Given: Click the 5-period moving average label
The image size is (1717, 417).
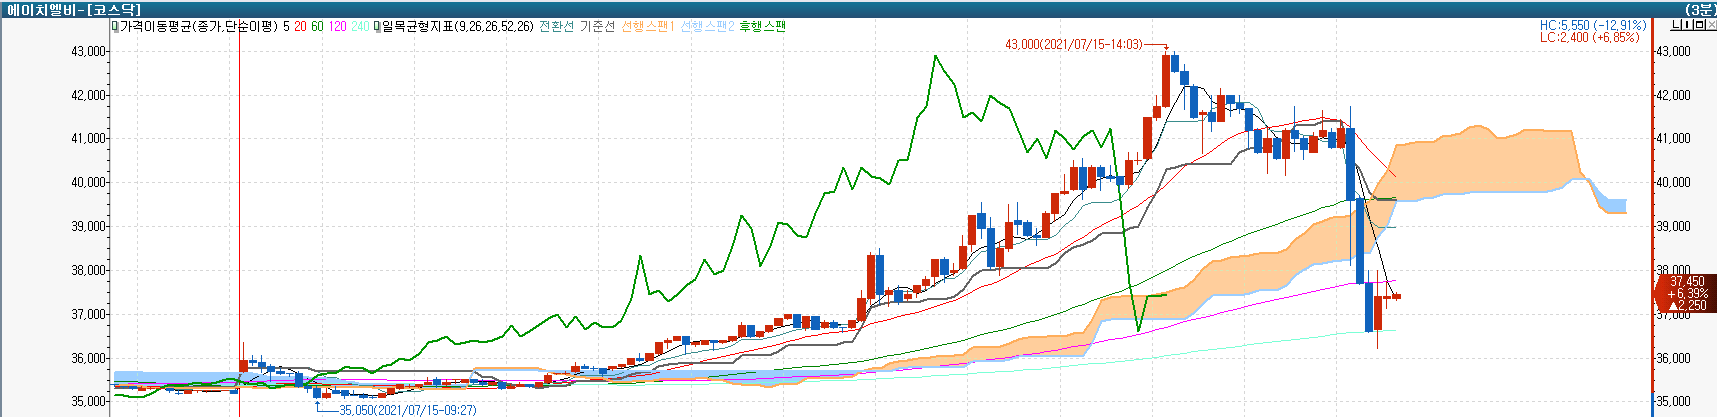Looking at the screenshot, I should (286, 27).
